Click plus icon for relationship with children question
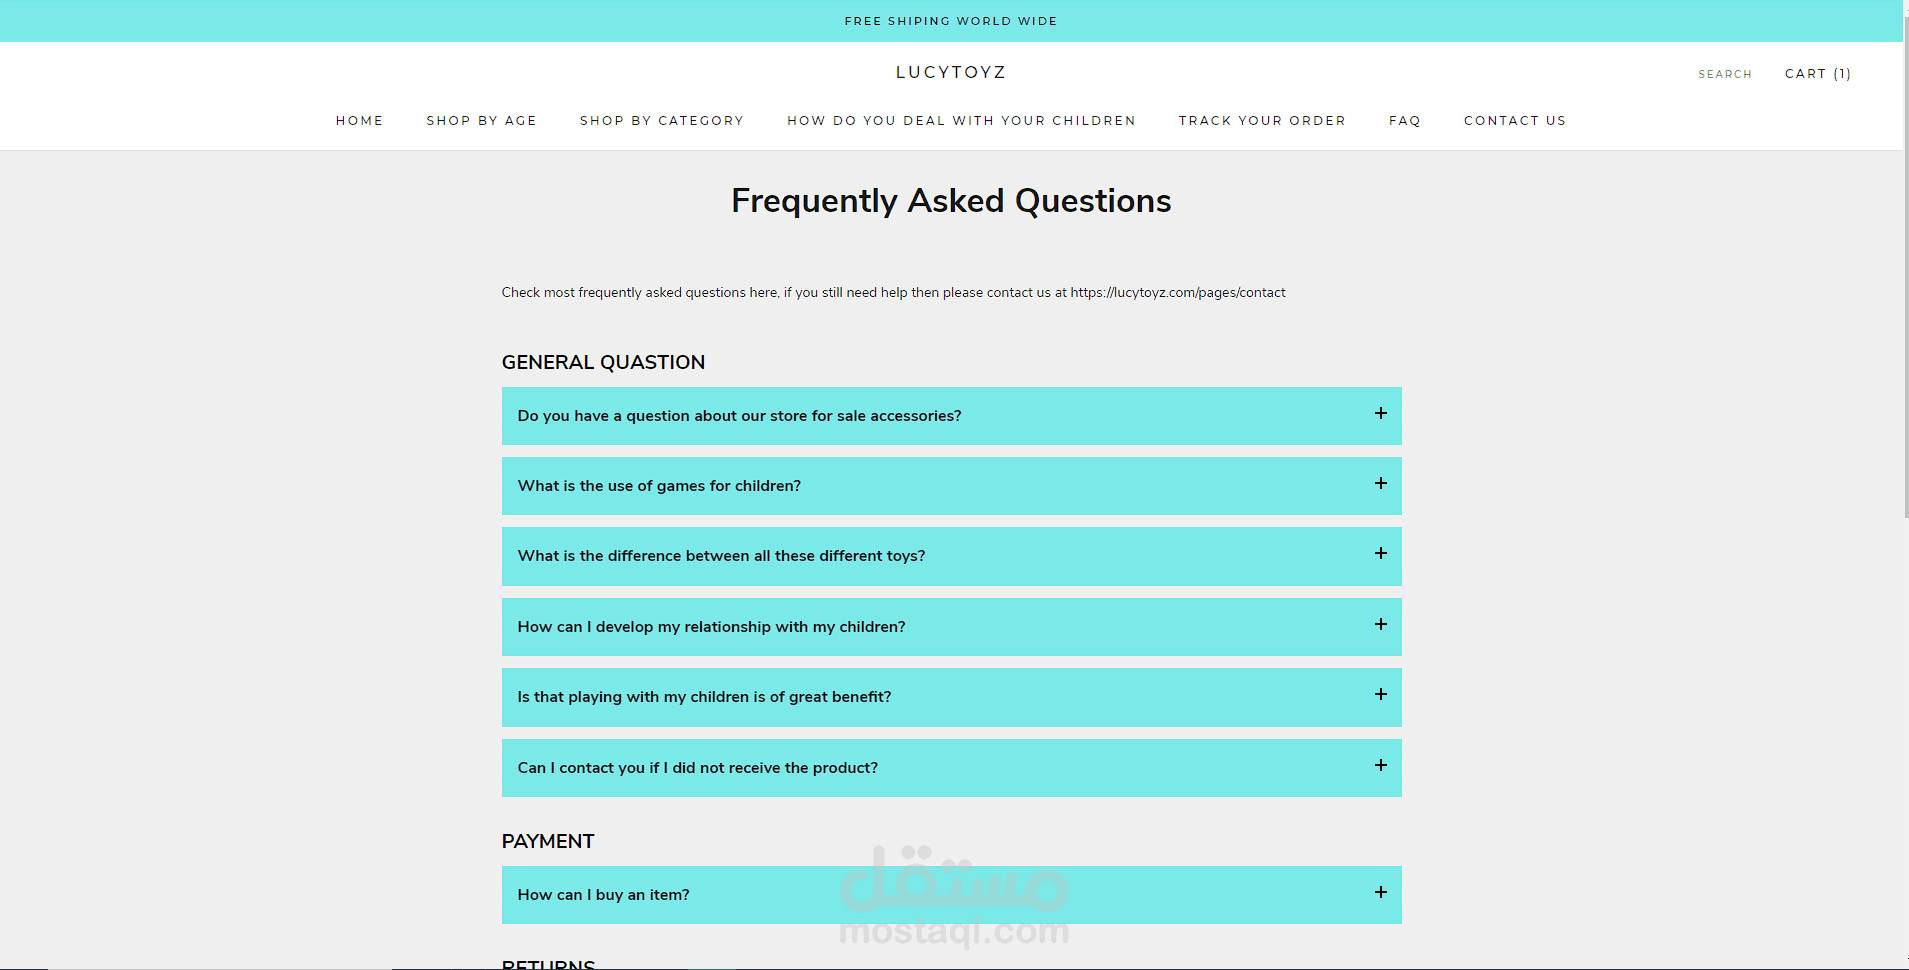Screen dimensions: 1909x970 pos(1380,625)
